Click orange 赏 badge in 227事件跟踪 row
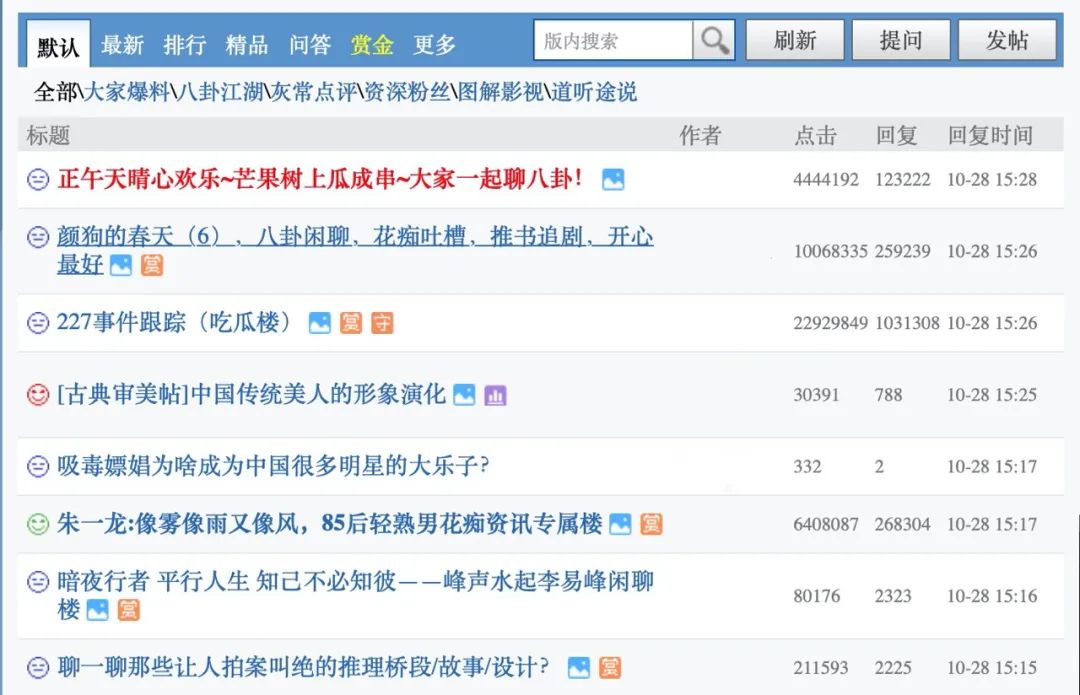Screen dimensions: 1080x695 click(351, 322)
